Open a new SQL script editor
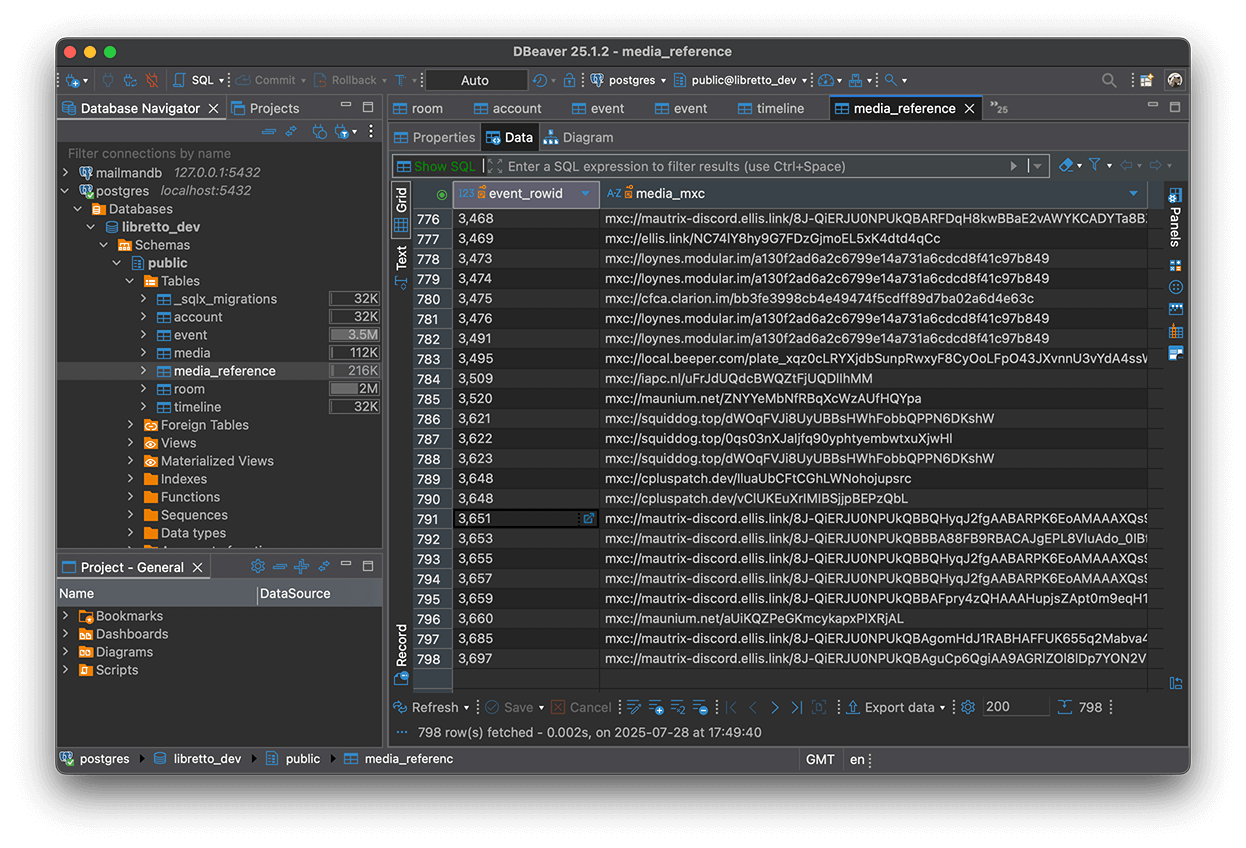 [x=195, y=80]
